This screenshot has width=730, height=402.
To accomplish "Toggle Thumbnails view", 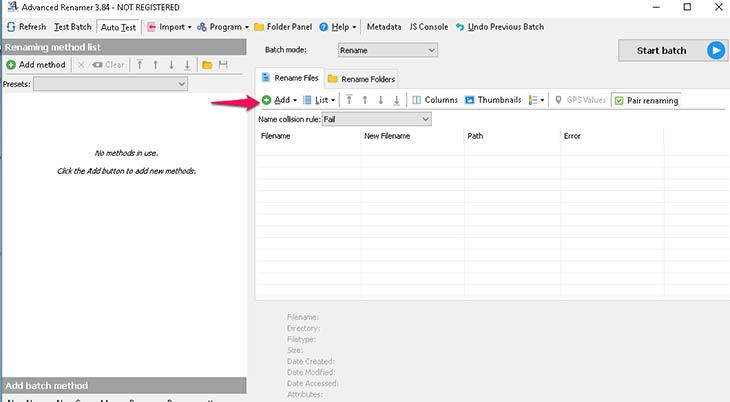I will (493, 100).
